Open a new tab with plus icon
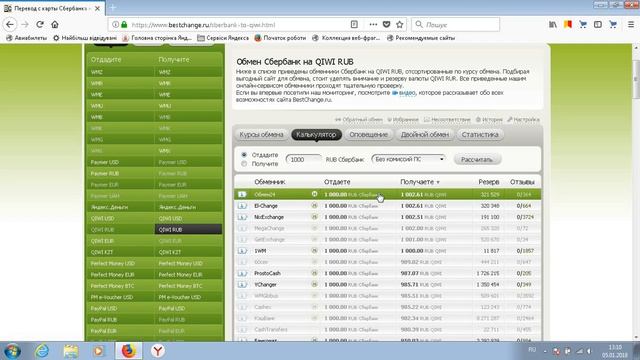 [113, 8]
